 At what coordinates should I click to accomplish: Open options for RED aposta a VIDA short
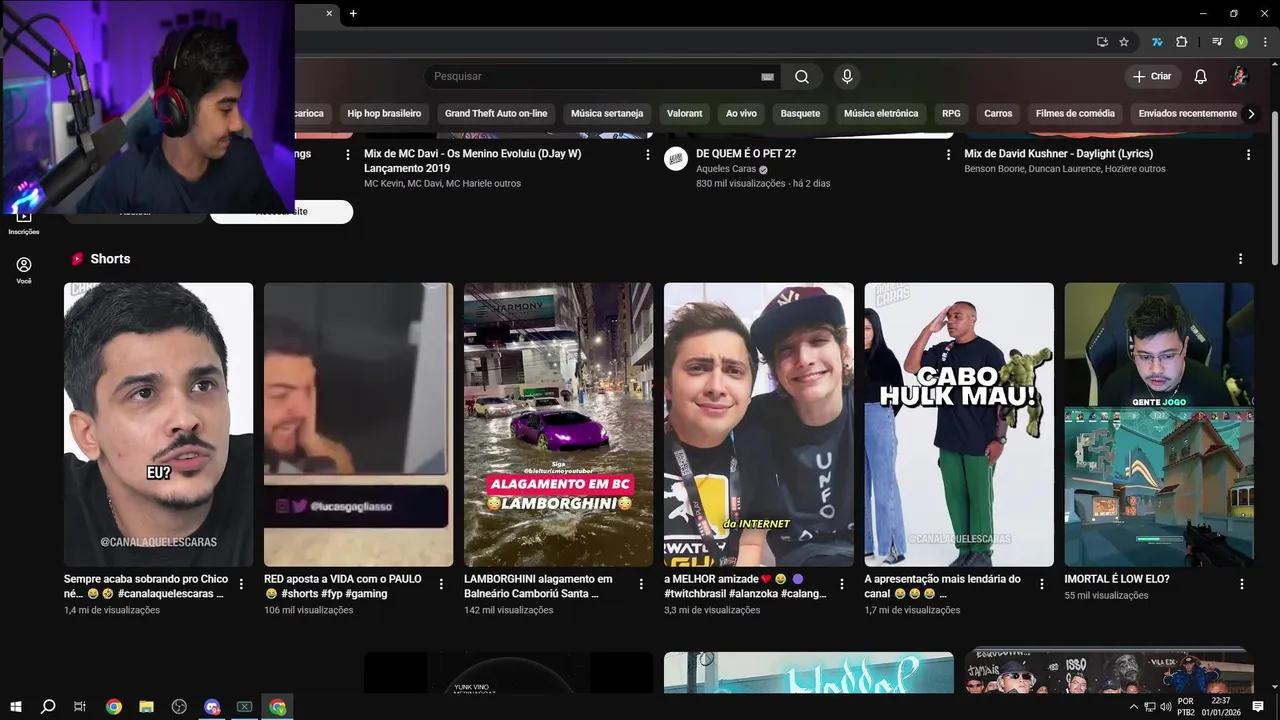coord(441,584)
